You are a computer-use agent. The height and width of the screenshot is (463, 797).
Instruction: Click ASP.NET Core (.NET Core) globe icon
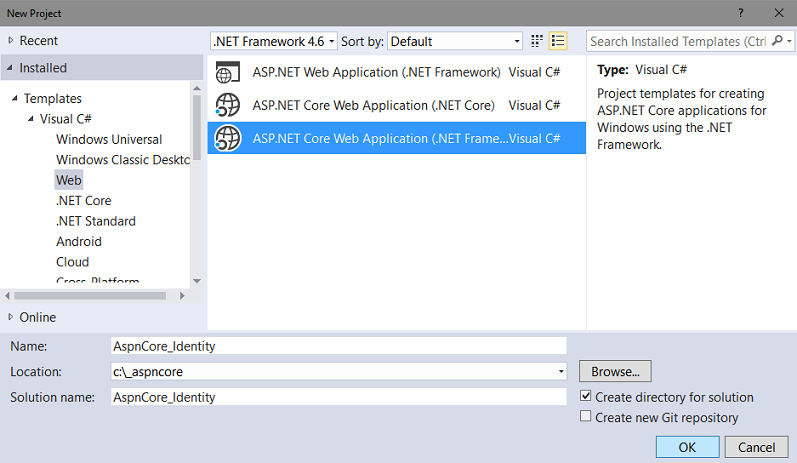coord(227,105)
